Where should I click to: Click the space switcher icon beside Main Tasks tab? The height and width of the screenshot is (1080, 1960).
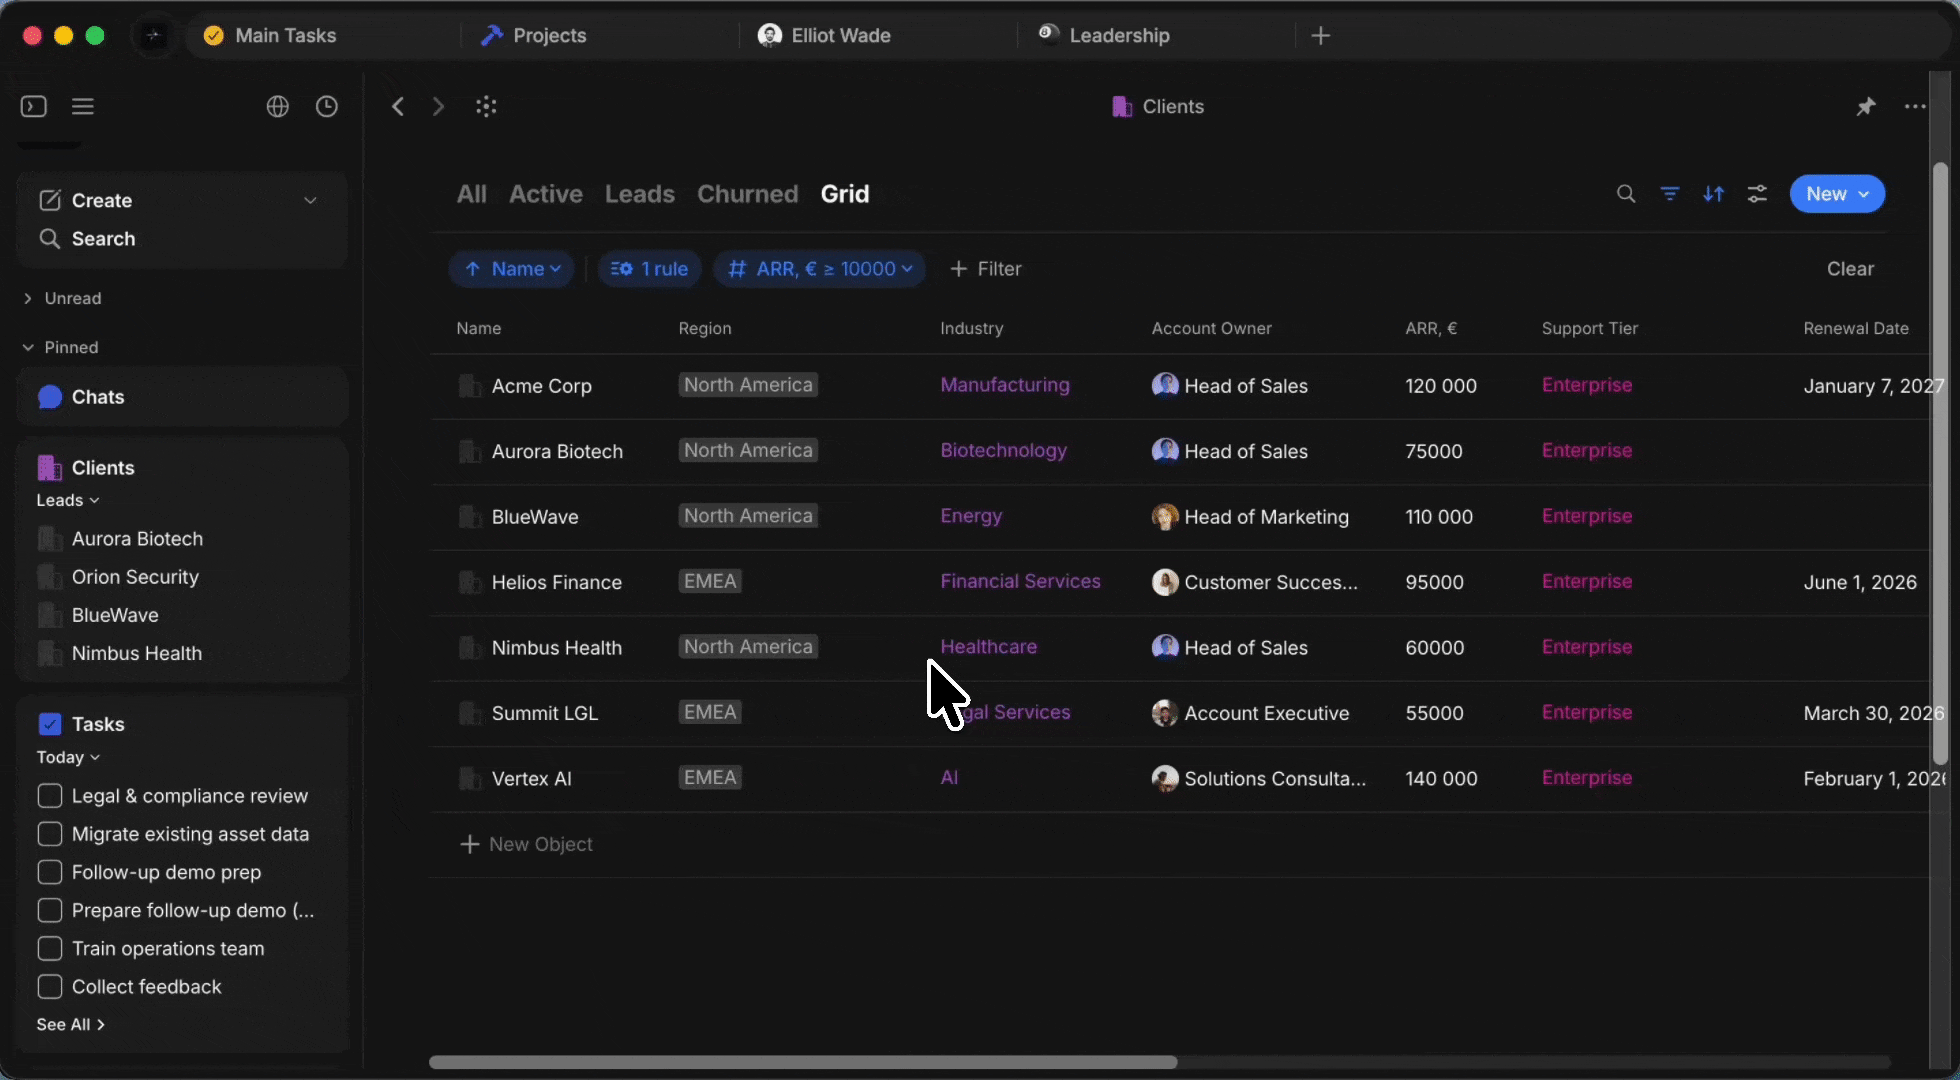tap(153, 36)
